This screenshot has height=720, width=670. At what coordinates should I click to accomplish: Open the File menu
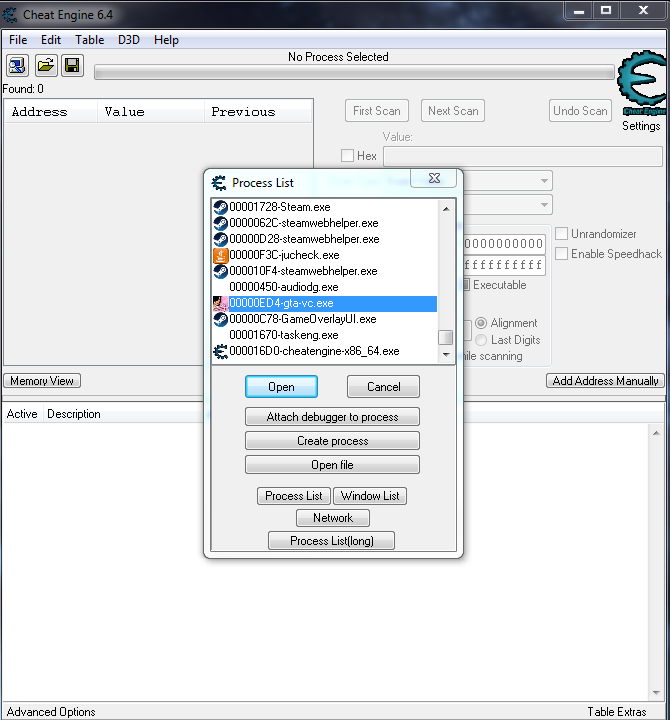tap(18, 40)
